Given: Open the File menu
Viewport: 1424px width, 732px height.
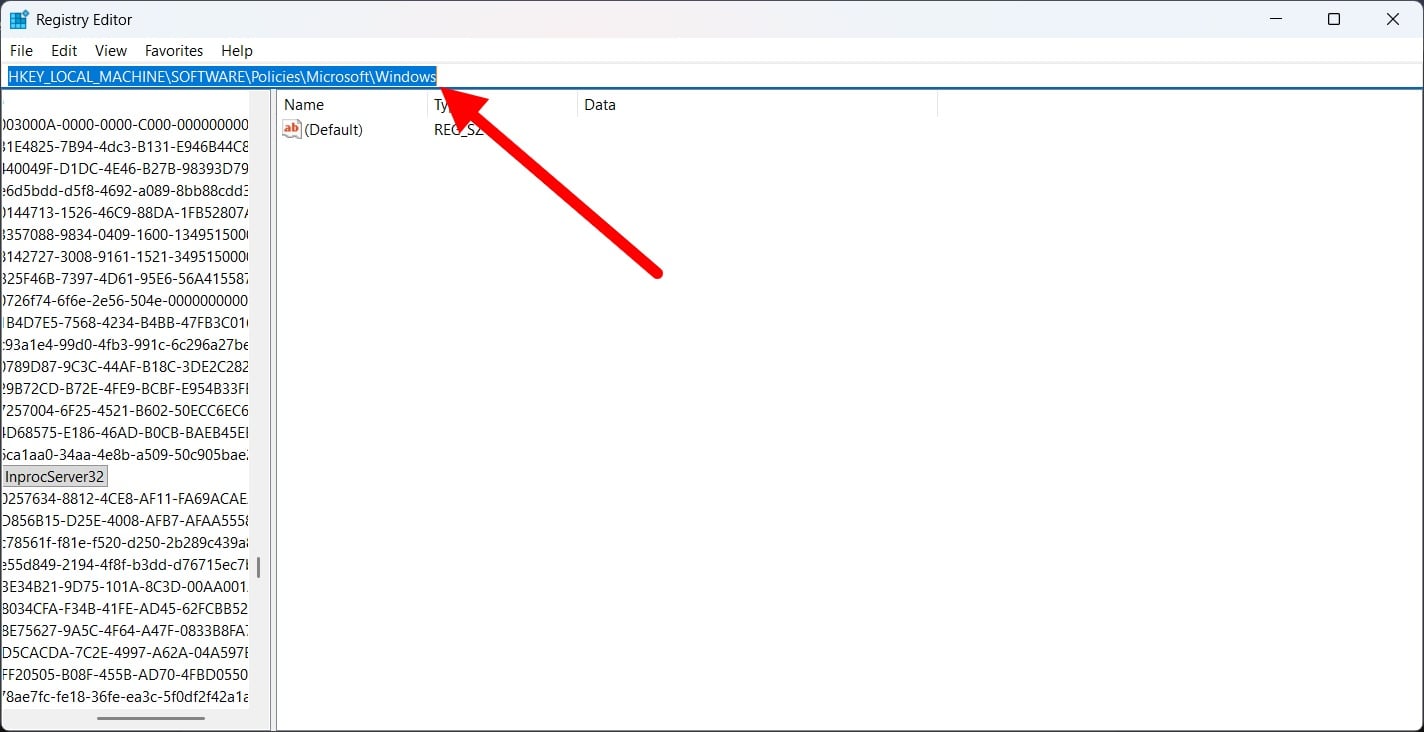Looking at the screenshot, I should pos(21,50).
